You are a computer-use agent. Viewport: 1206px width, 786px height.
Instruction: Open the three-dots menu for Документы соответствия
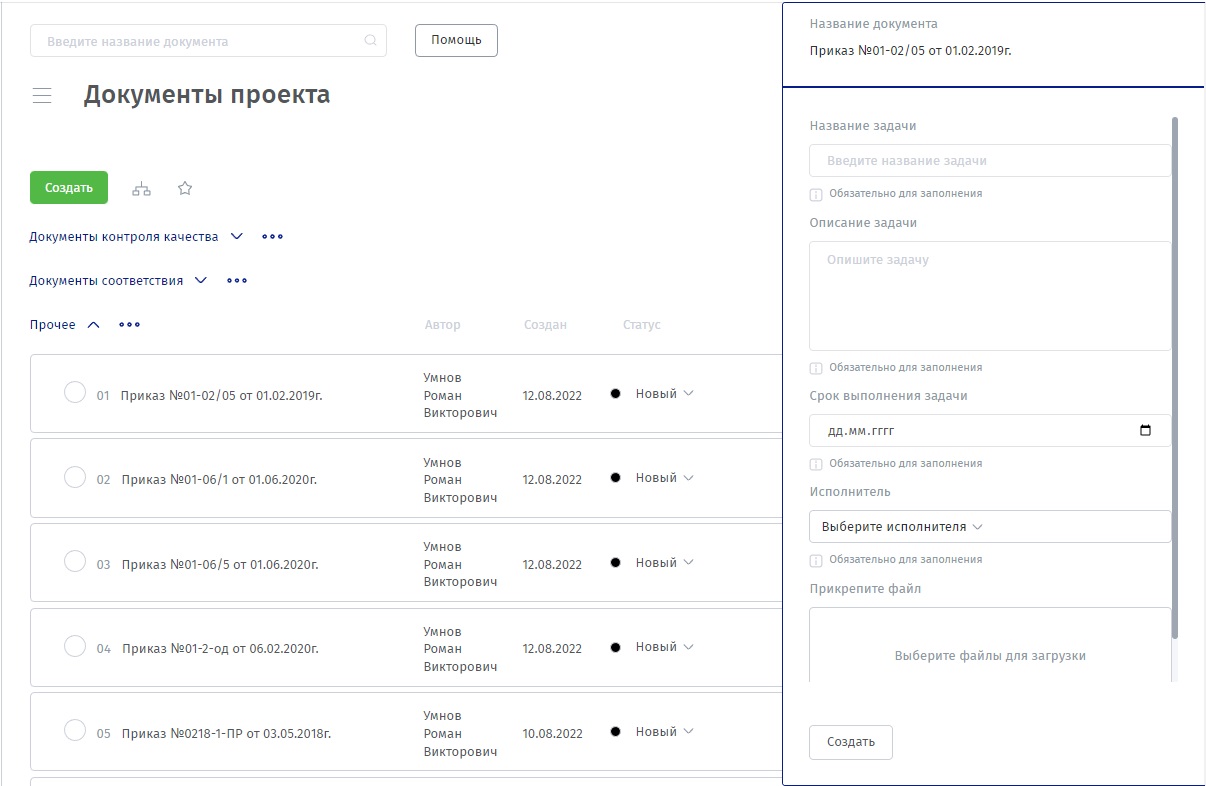point(237,281)
